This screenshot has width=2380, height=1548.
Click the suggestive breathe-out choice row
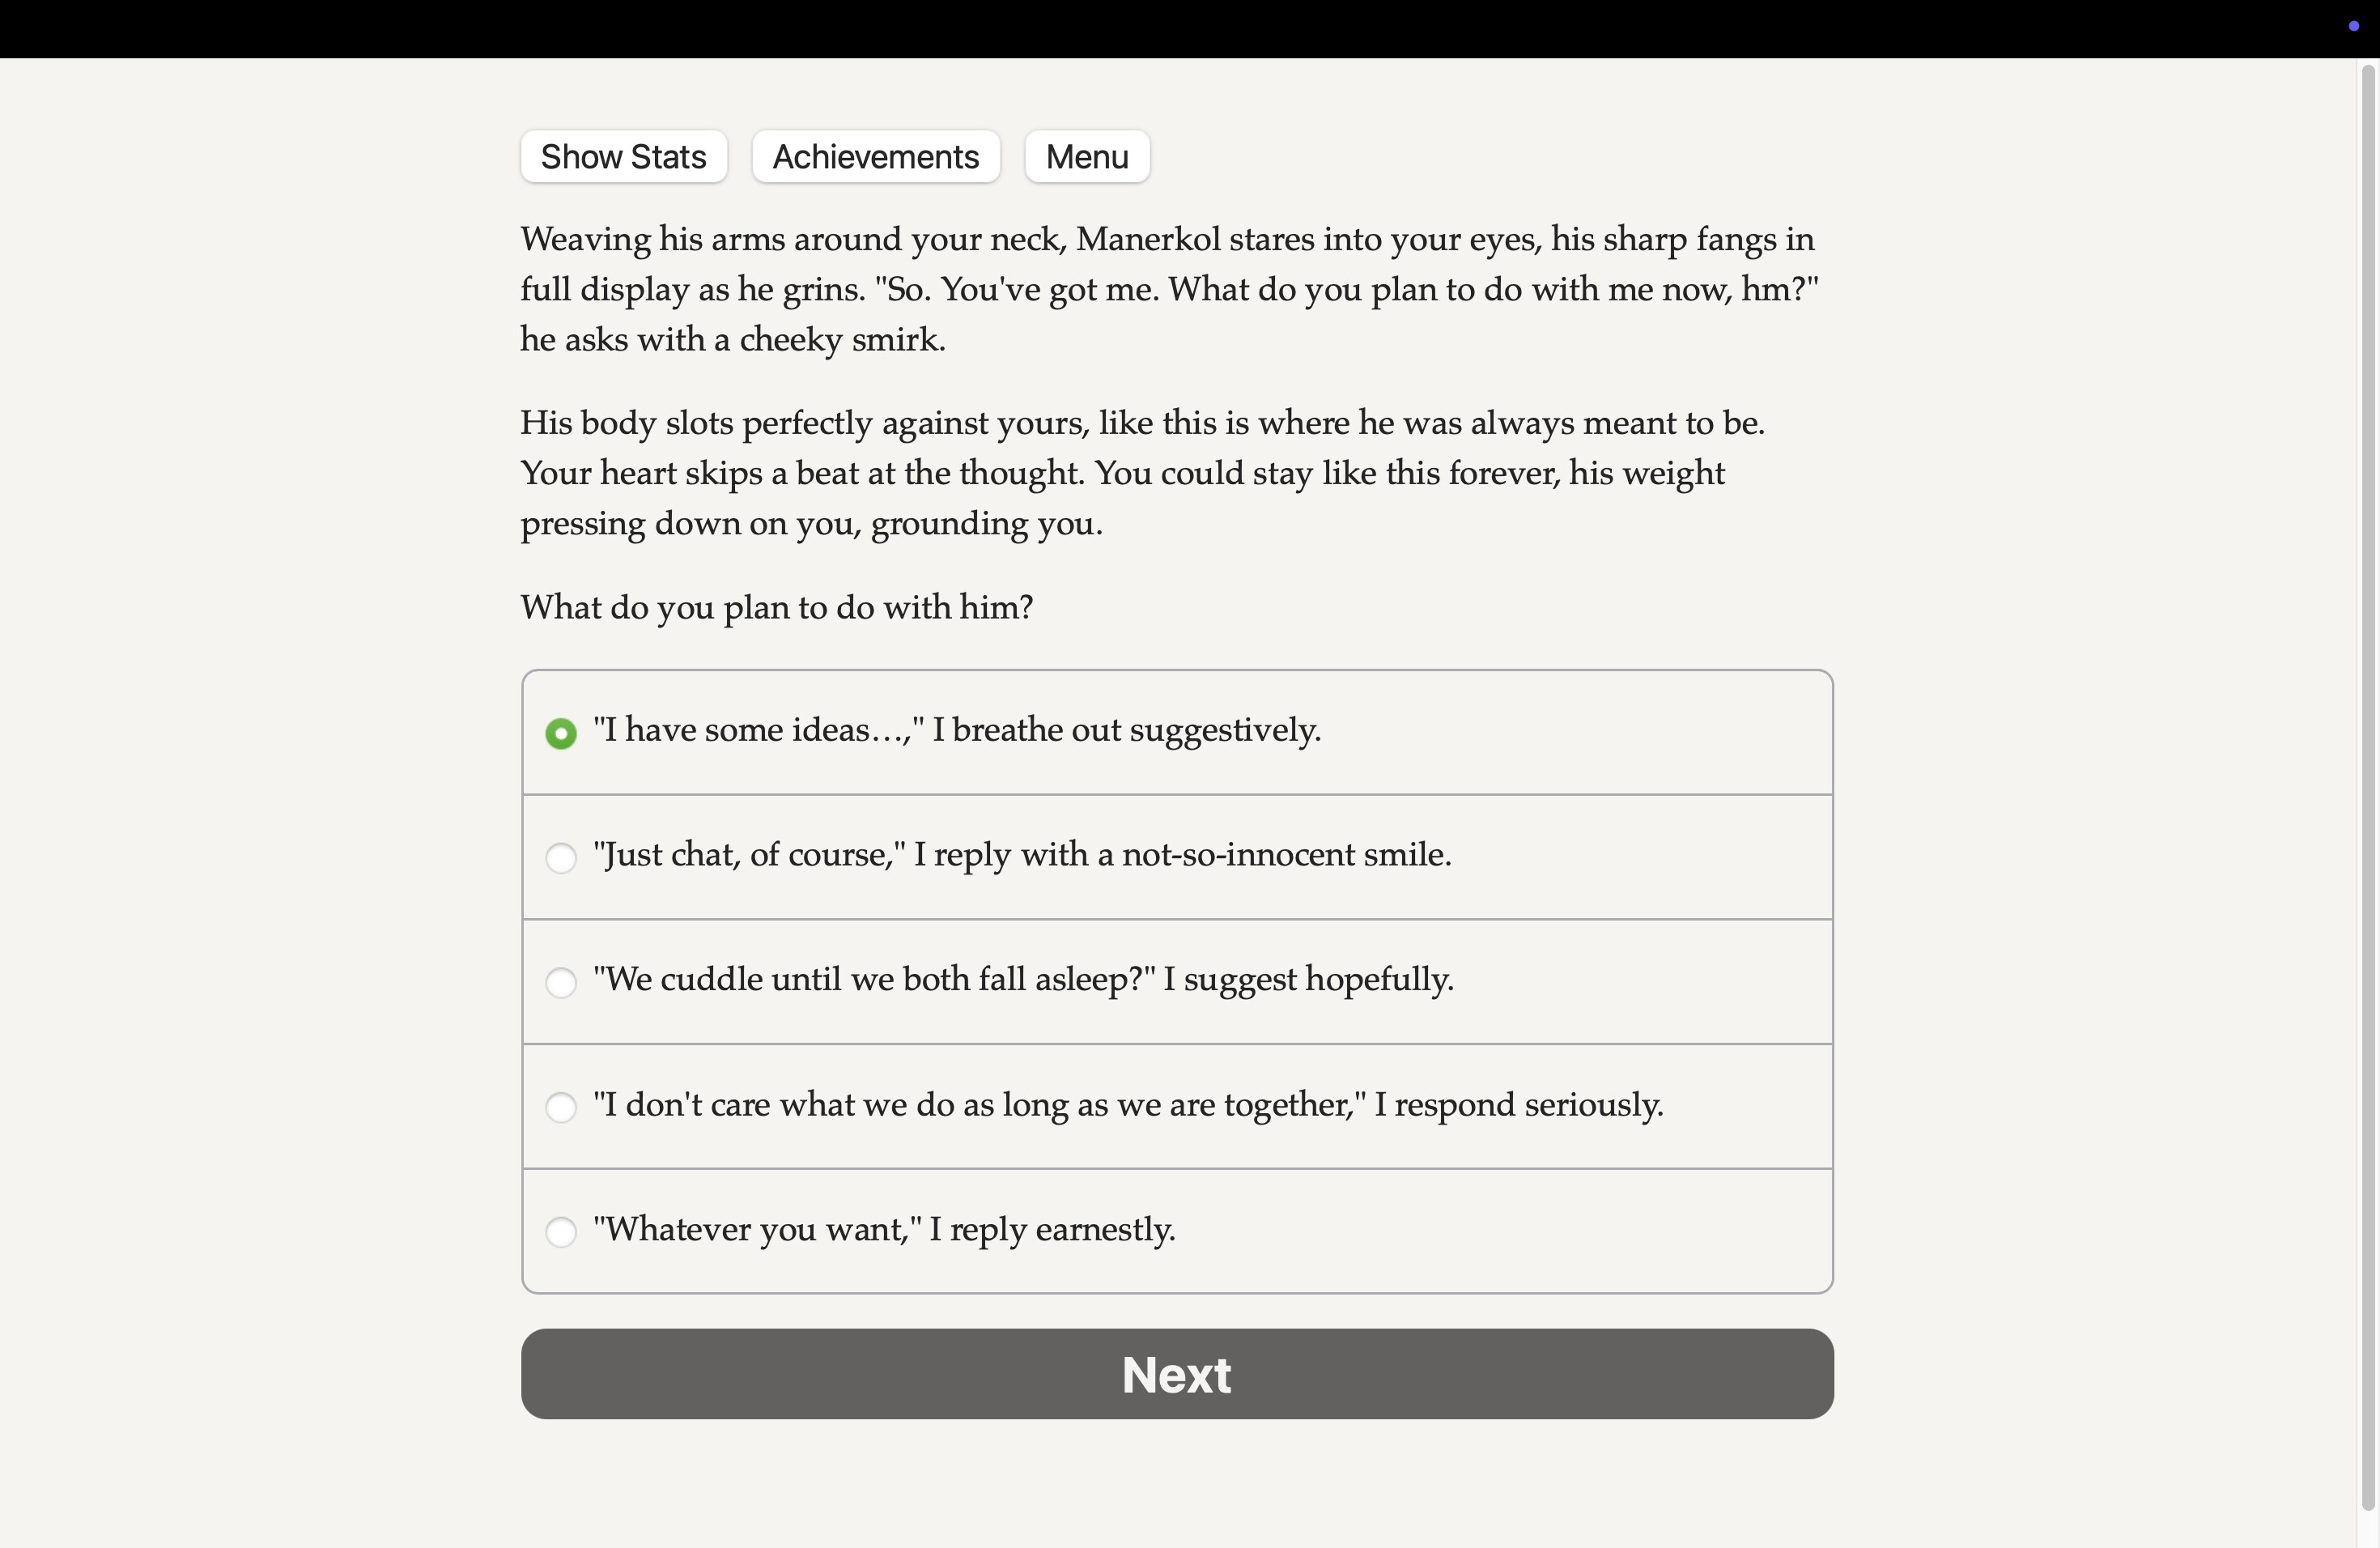pyautogui.click(x=1176, y=731)
